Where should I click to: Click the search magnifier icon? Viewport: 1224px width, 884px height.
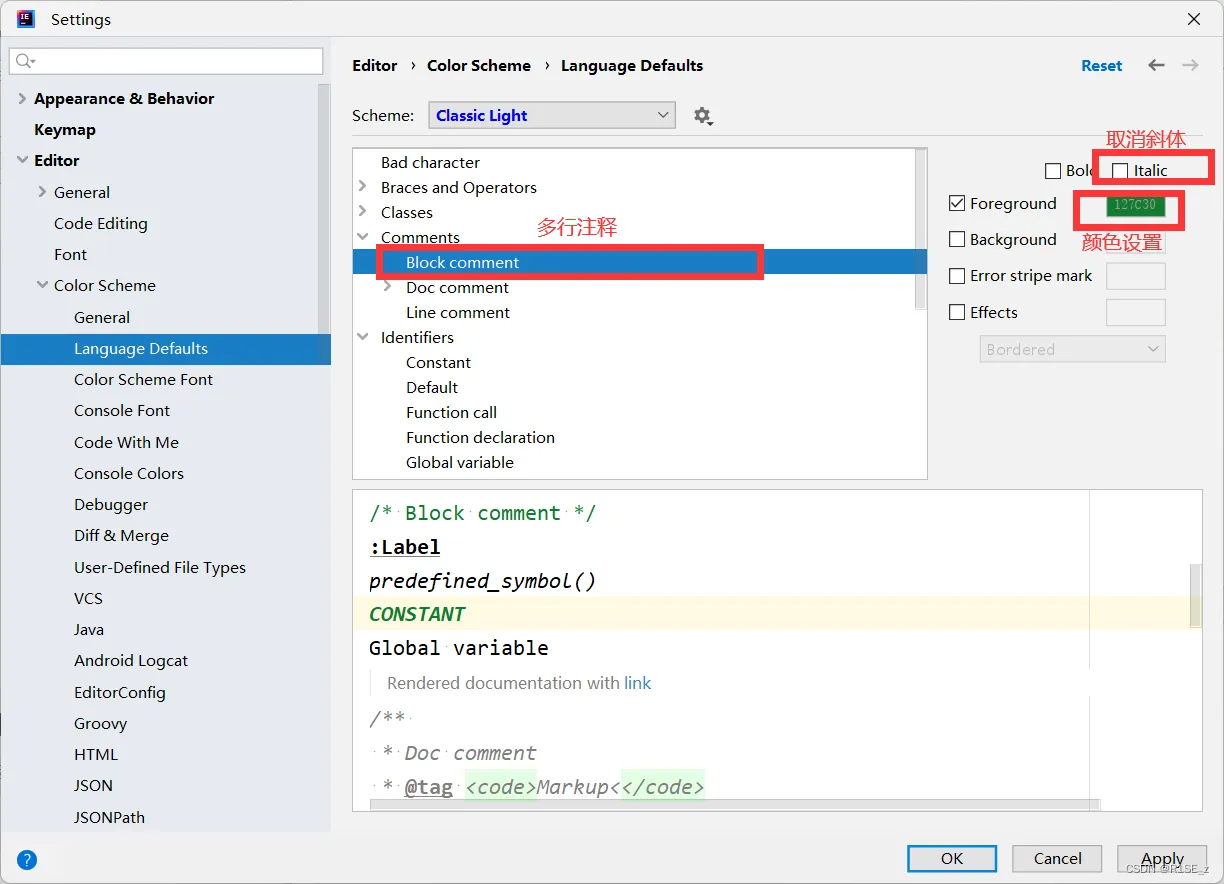coord(24,61)
